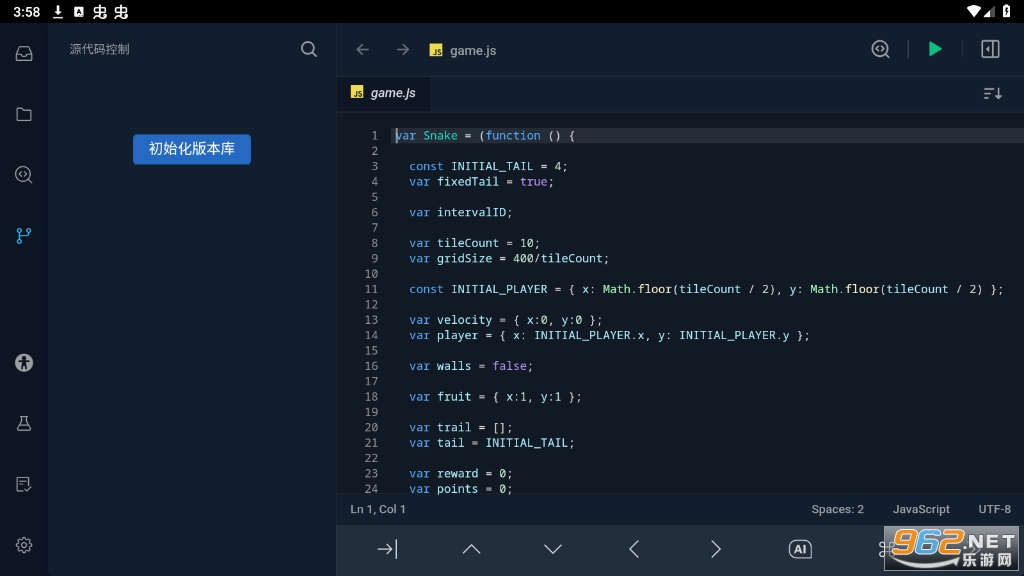Run the game.js file with play button

point(935,49)
